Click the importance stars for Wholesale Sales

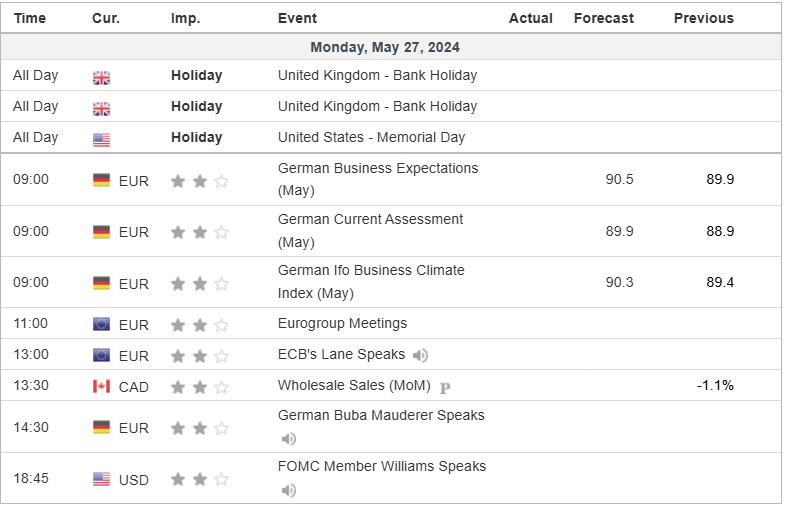[199, 386]
